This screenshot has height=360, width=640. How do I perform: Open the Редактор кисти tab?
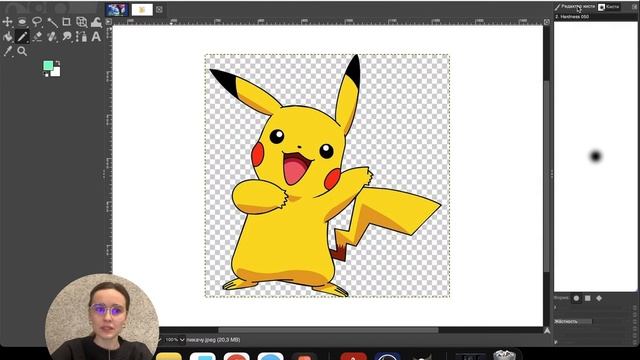575,7
